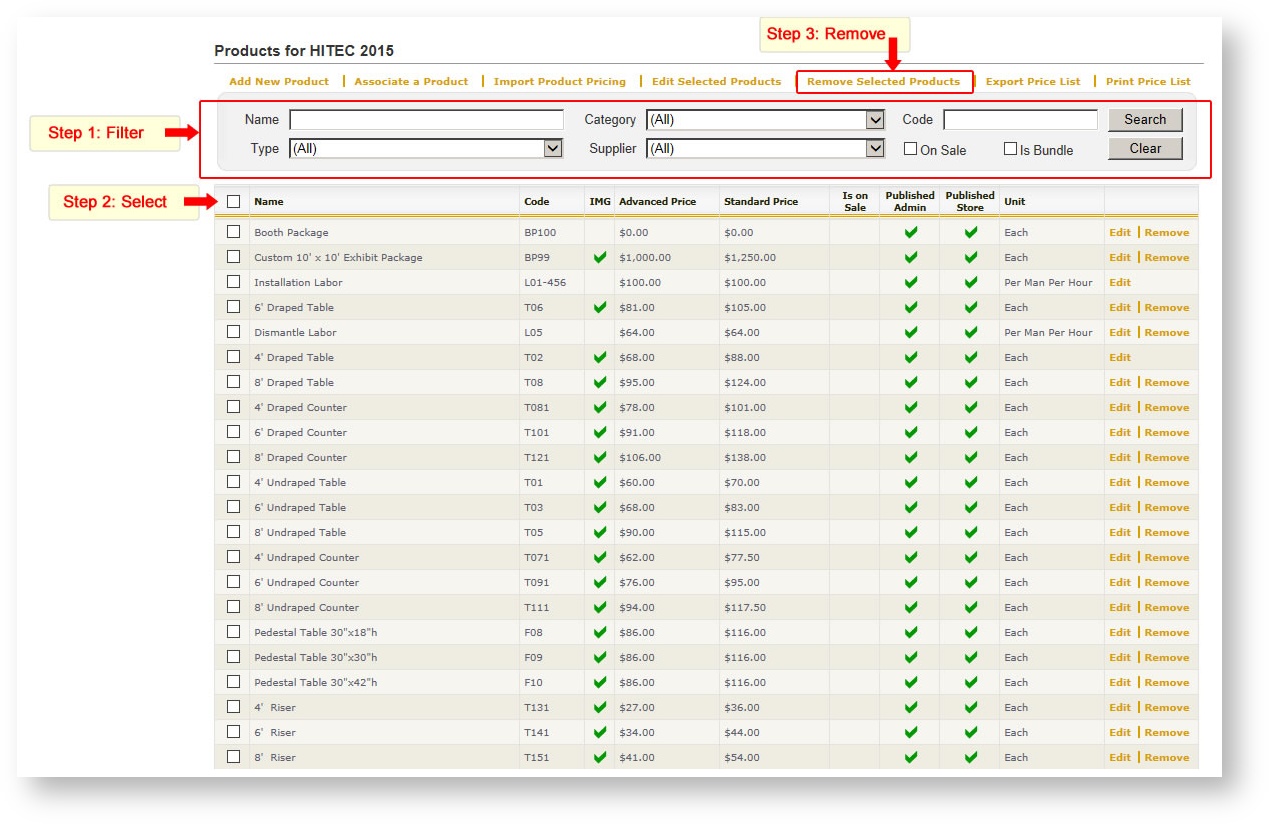The height and width of the screenshot is (825, 1270).
Task: Click the Search button
Action: pos(1144,119)
